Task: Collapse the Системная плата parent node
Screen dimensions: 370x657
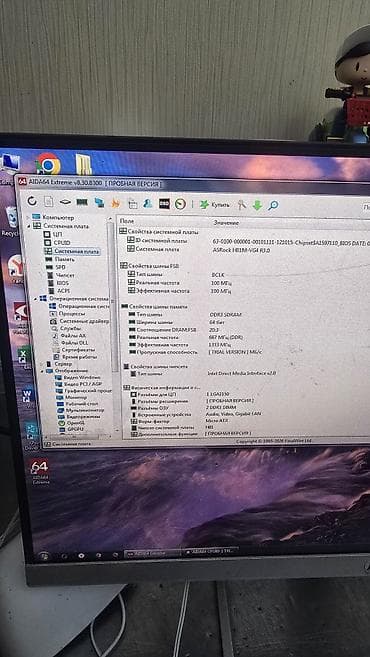Action: (29, 225)
